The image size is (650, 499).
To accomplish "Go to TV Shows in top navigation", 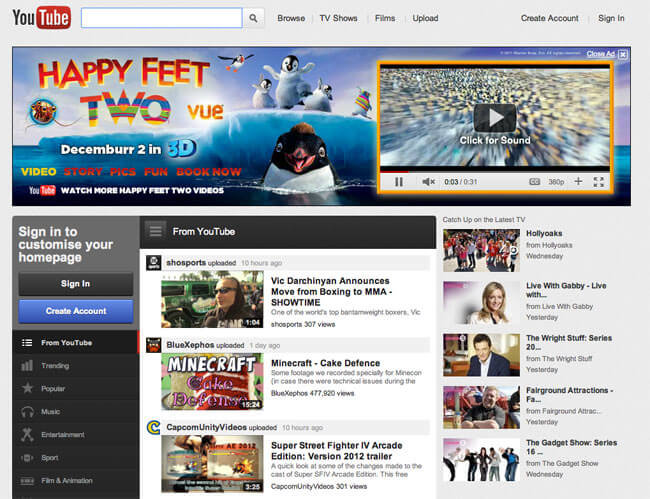I will pyautogui.click(x=338, y=18).
